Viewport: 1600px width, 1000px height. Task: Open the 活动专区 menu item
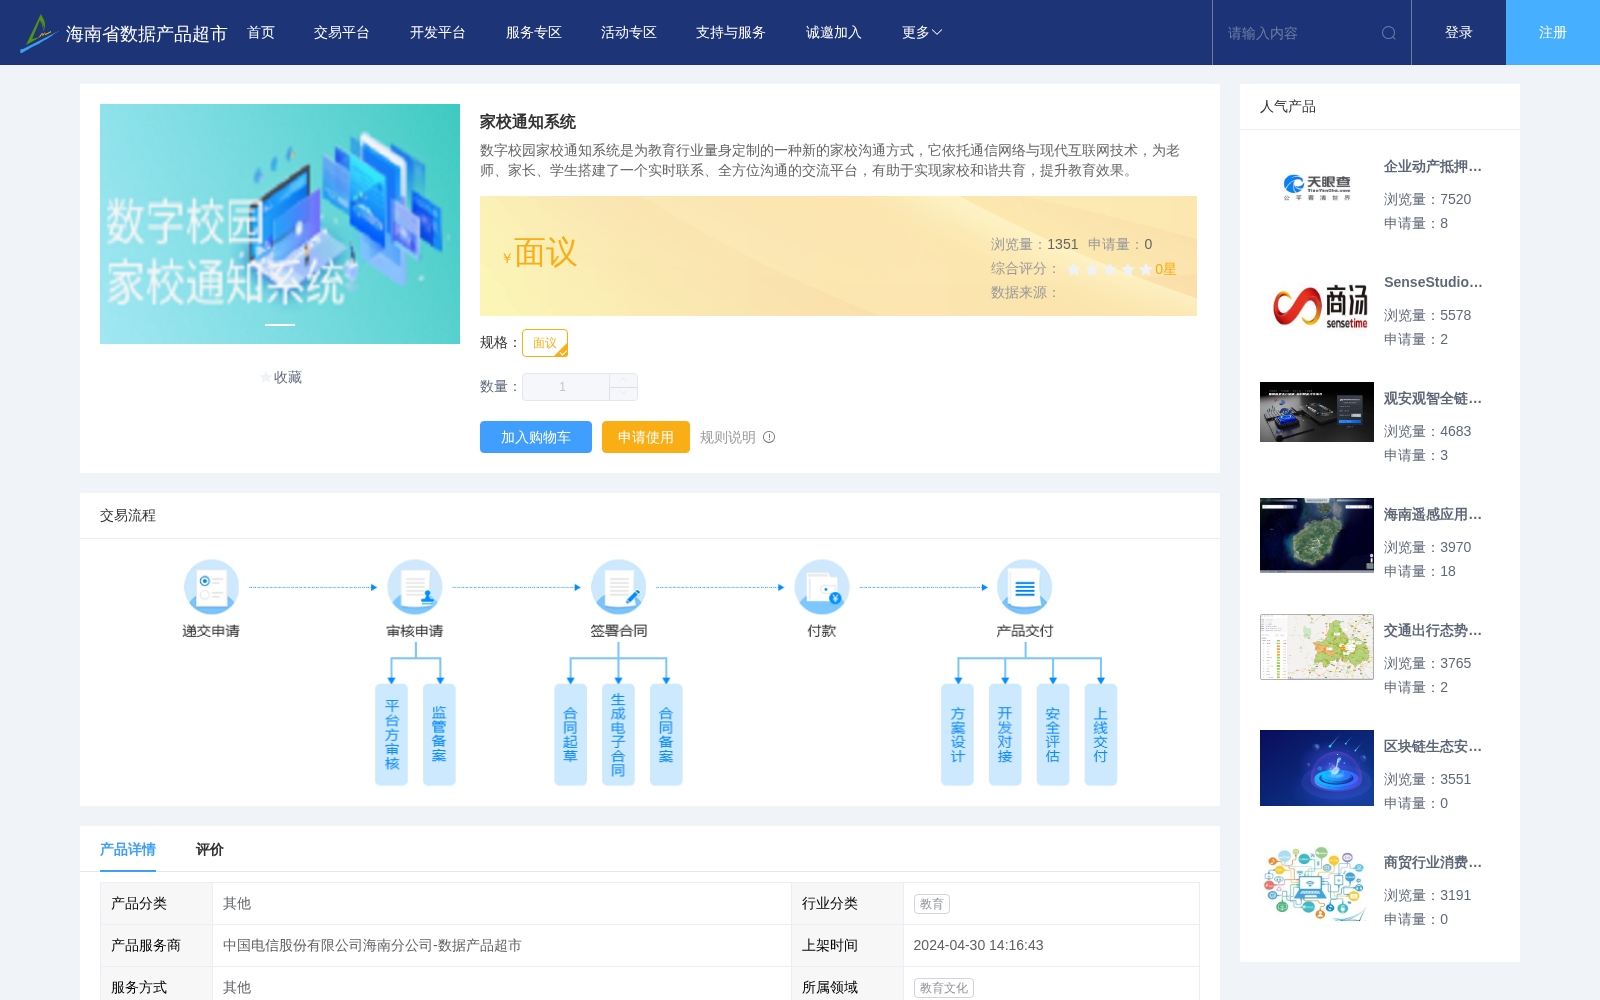click(x=629, y=33)
